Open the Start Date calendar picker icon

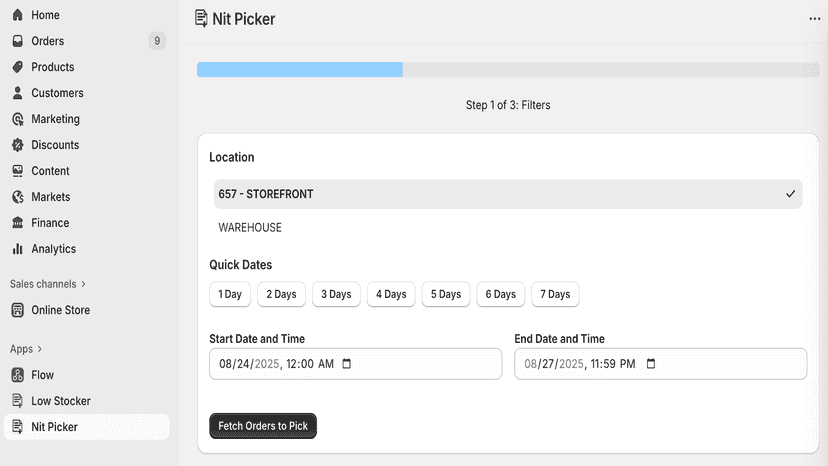(346, 364)
